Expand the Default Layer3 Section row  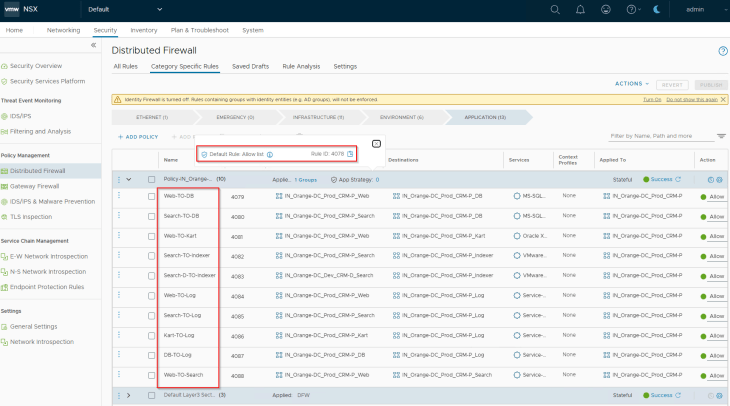click(129, 395)
